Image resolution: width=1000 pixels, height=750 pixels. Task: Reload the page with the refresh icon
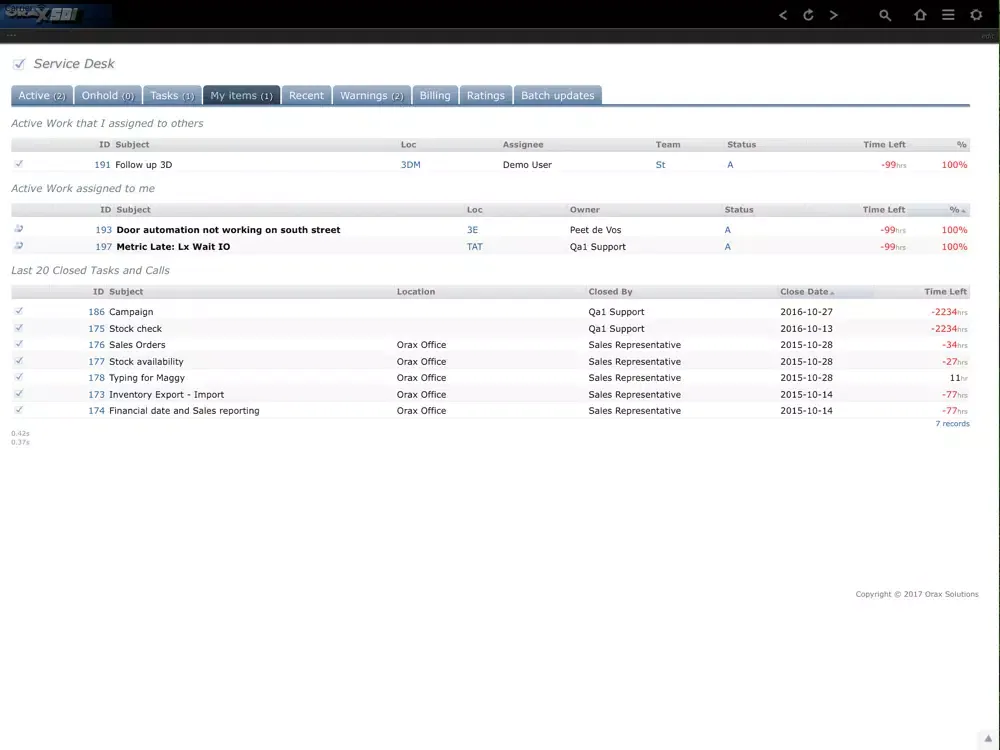(x=808, y=15)
